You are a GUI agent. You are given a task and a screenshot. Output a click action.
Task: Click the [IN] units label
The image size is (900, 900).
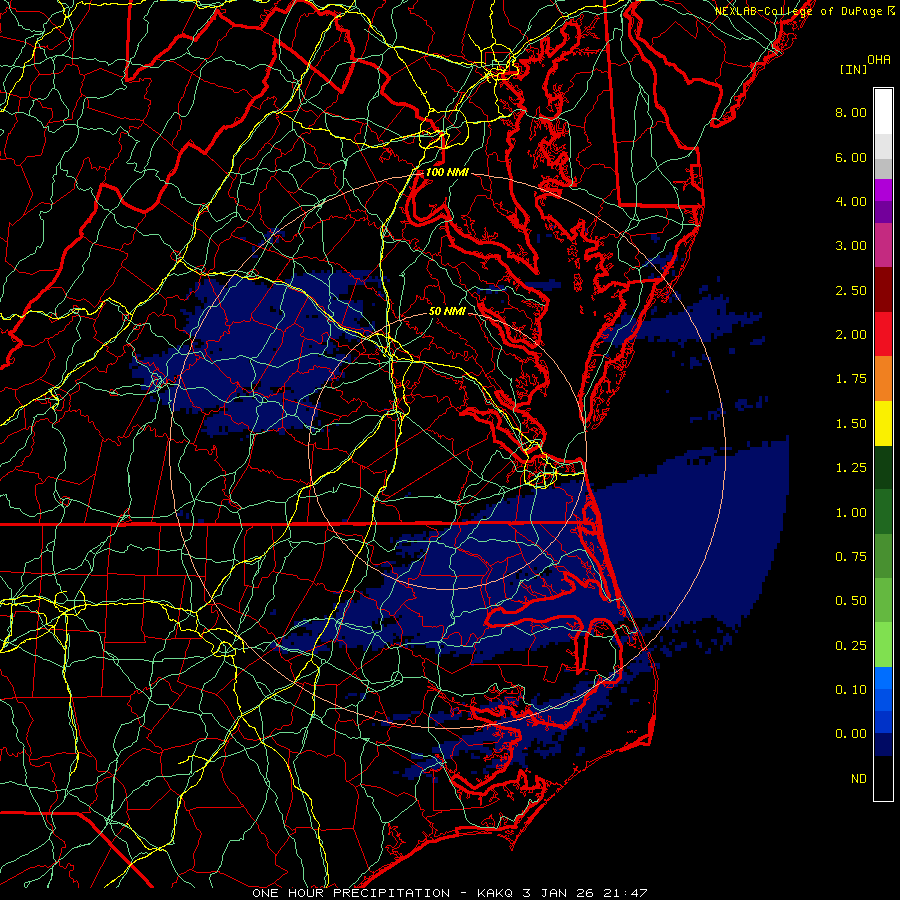(854, 69)
